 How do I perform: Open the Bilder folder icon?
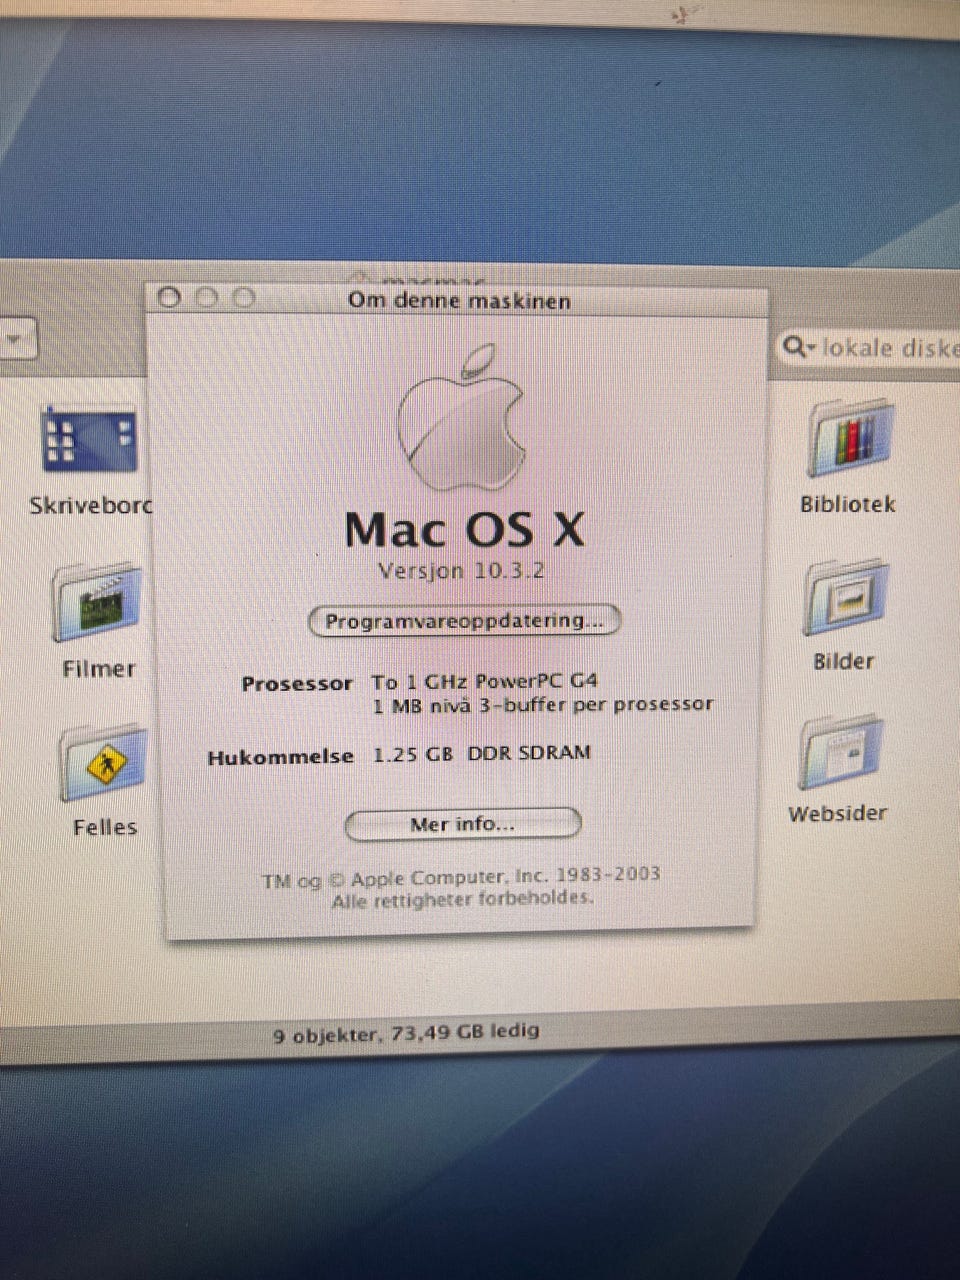click(844, 598)
